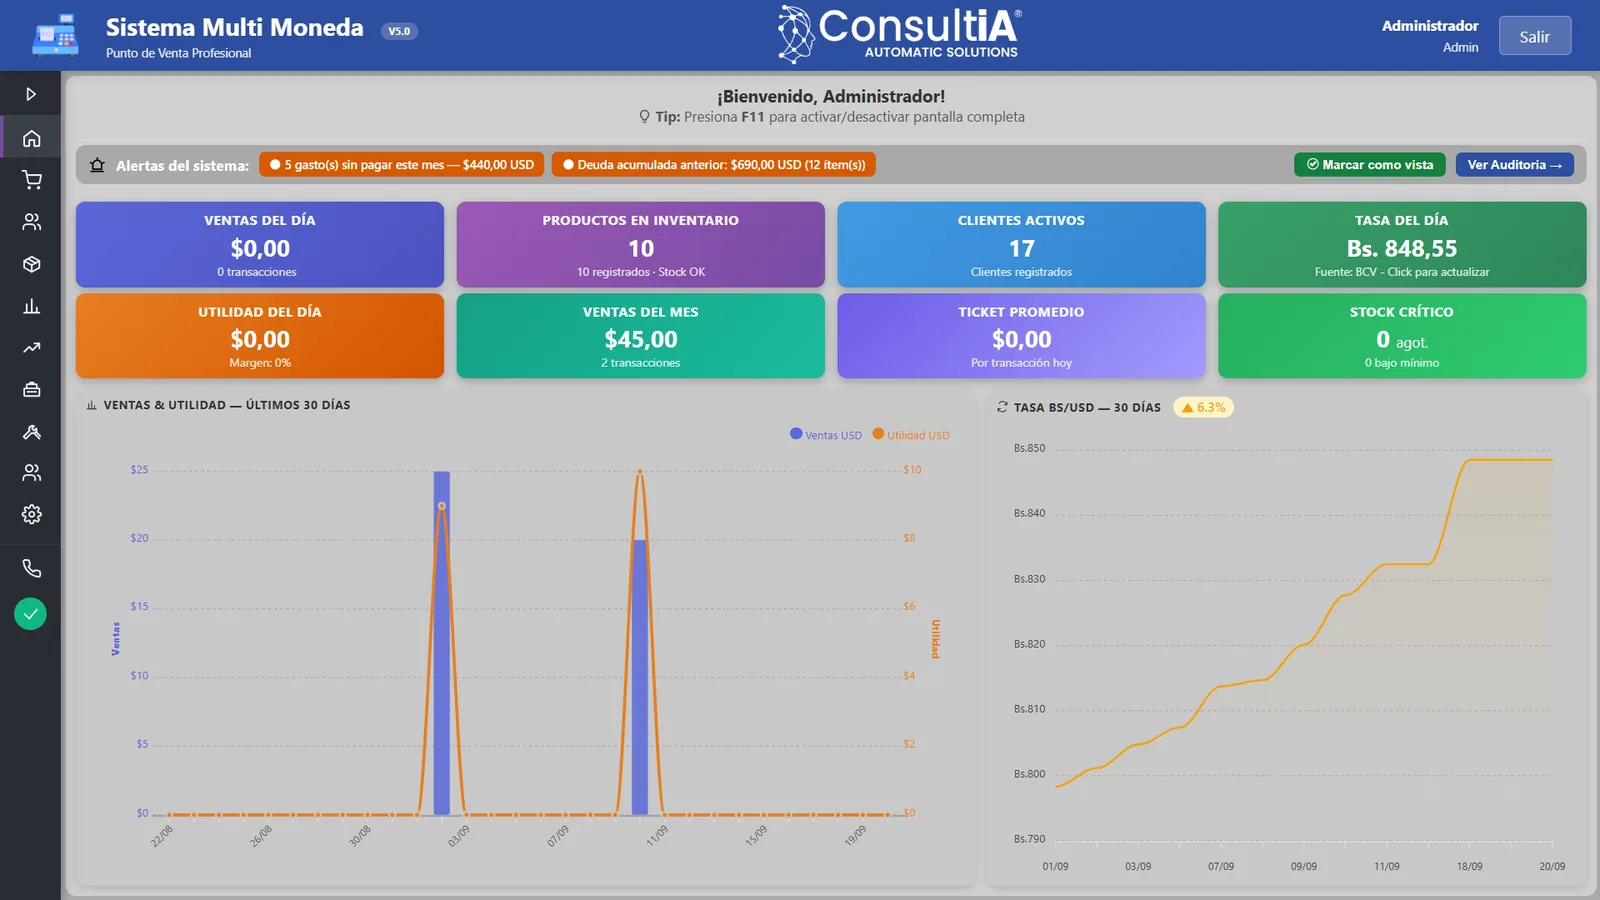Open the Ventas del Día card
The image size is (1600, 900).
(x=260, y=245)
